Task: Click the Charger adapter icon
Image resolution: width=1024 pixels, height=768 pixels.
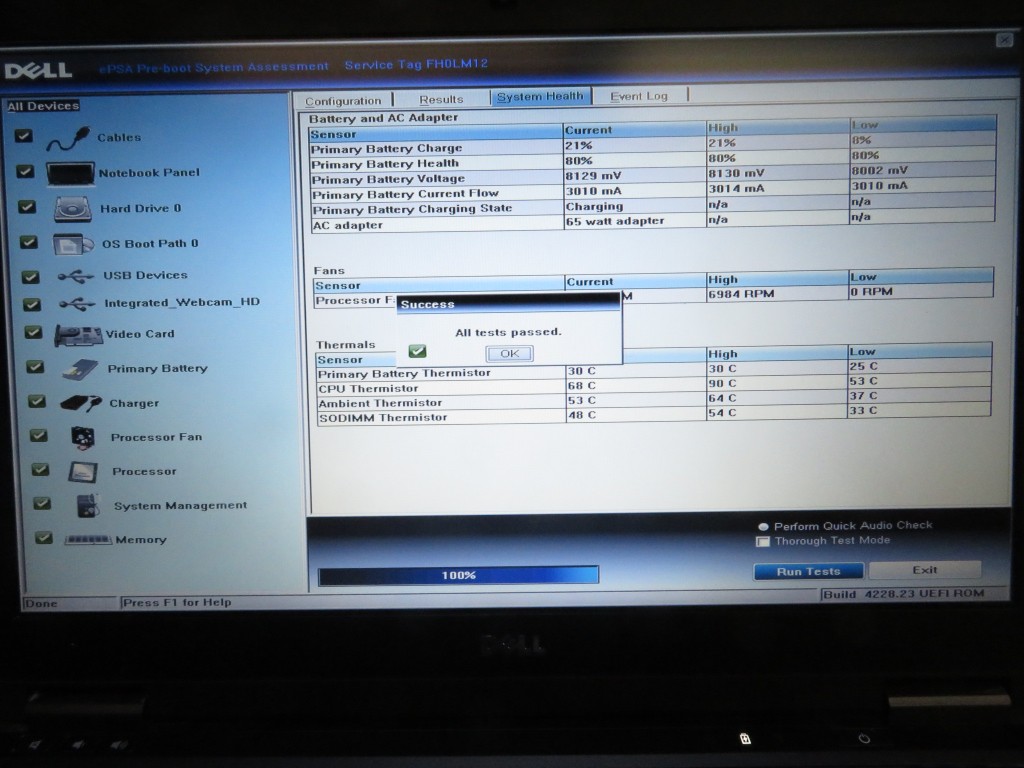Action: [x=81, y=403]
